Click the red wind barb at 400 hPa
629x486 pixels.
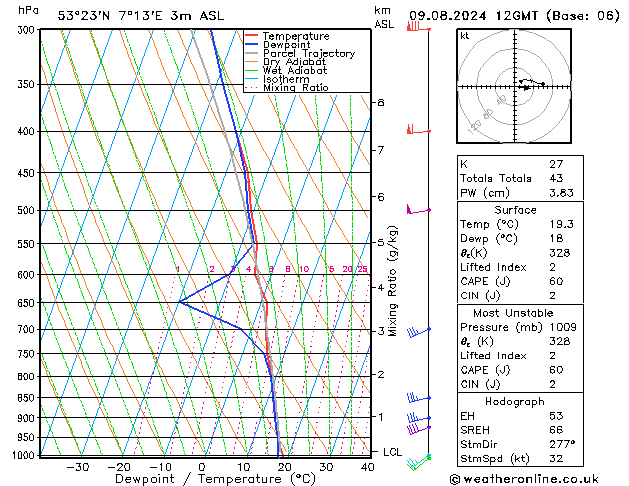(418, 130)
